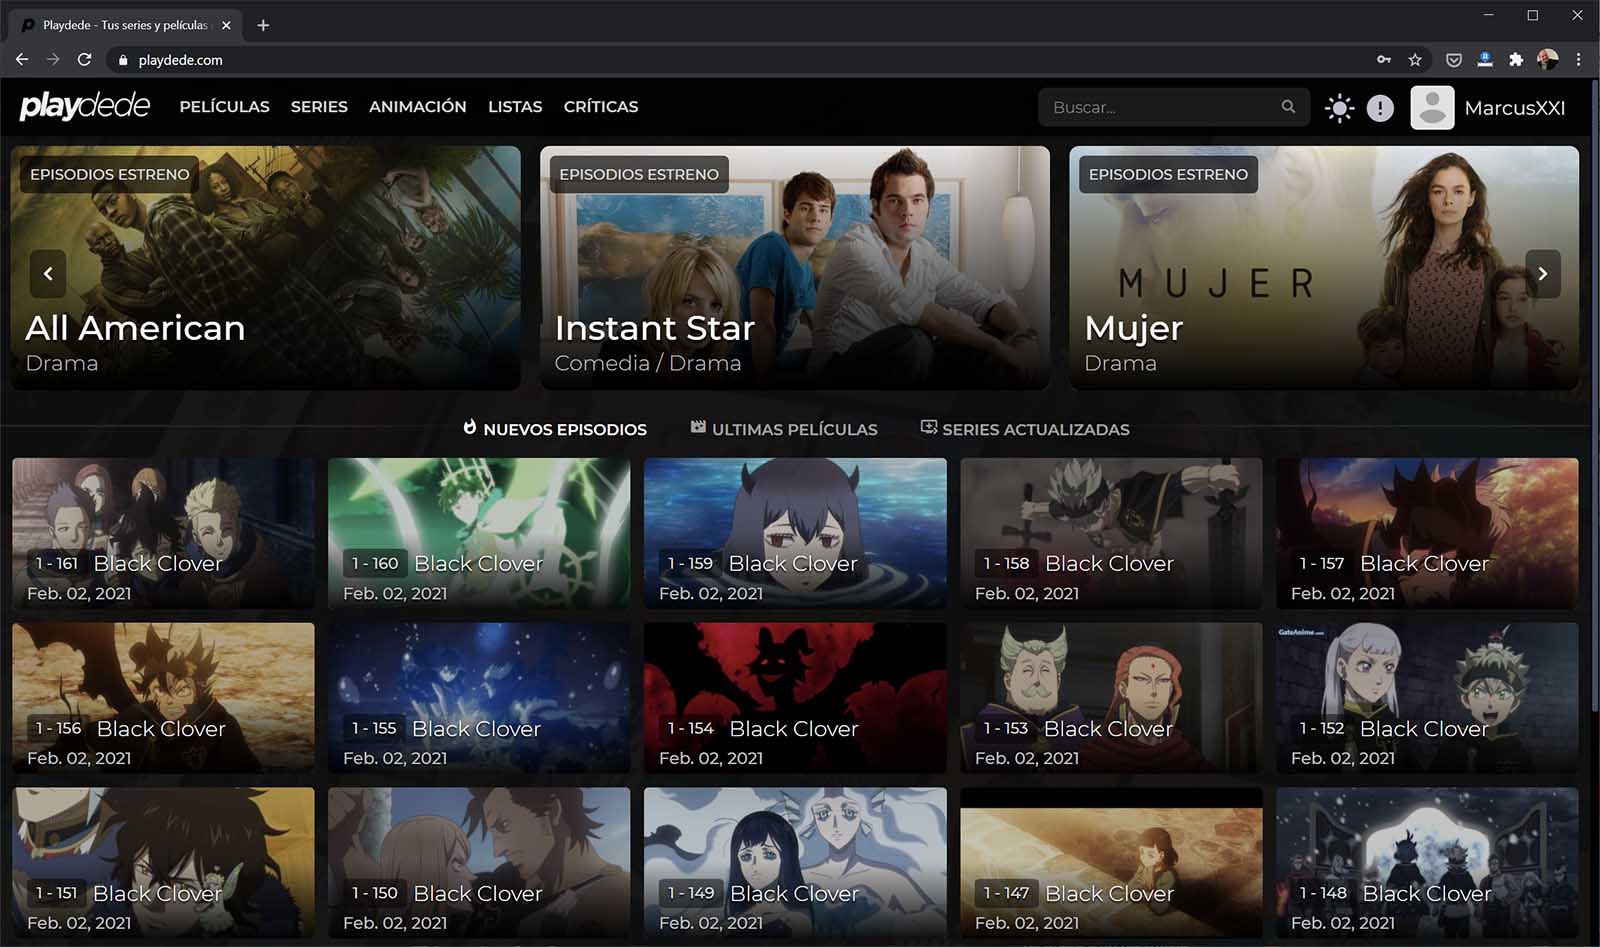Open the Chrome profile avatar
Viewport: 1600px width, 947px height.
tap(1547, 60)
